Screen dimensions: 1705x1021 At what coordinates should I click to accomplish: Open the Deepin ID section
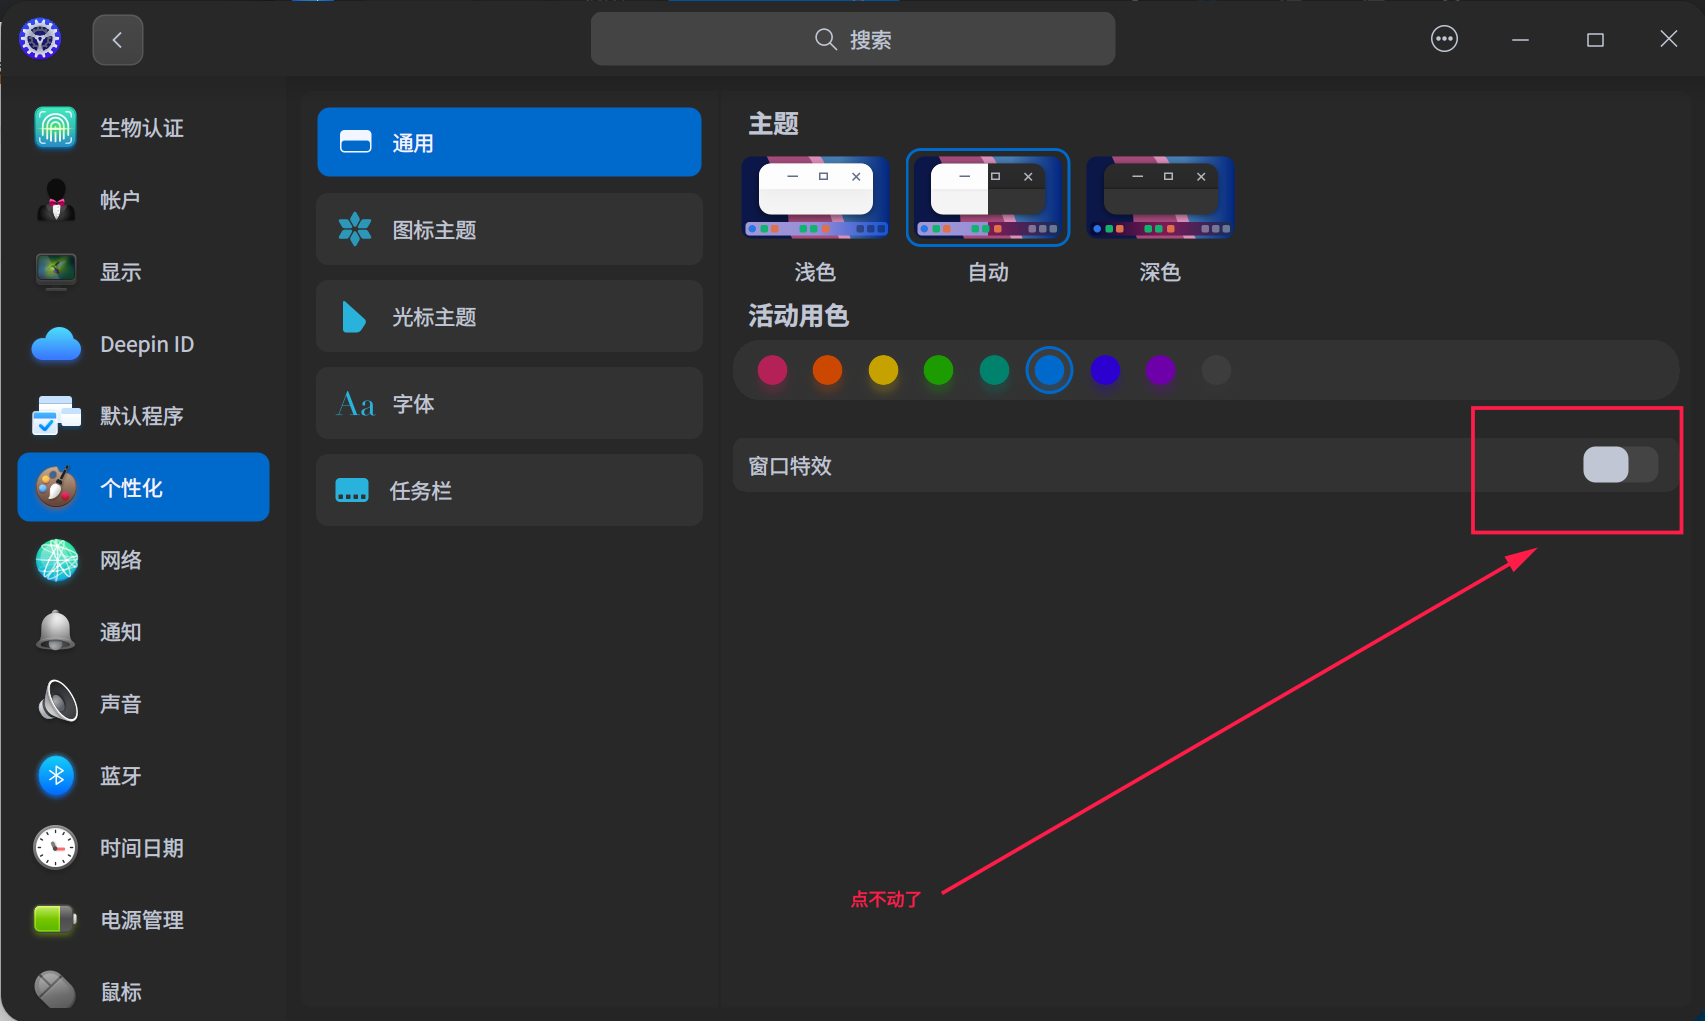144,344
